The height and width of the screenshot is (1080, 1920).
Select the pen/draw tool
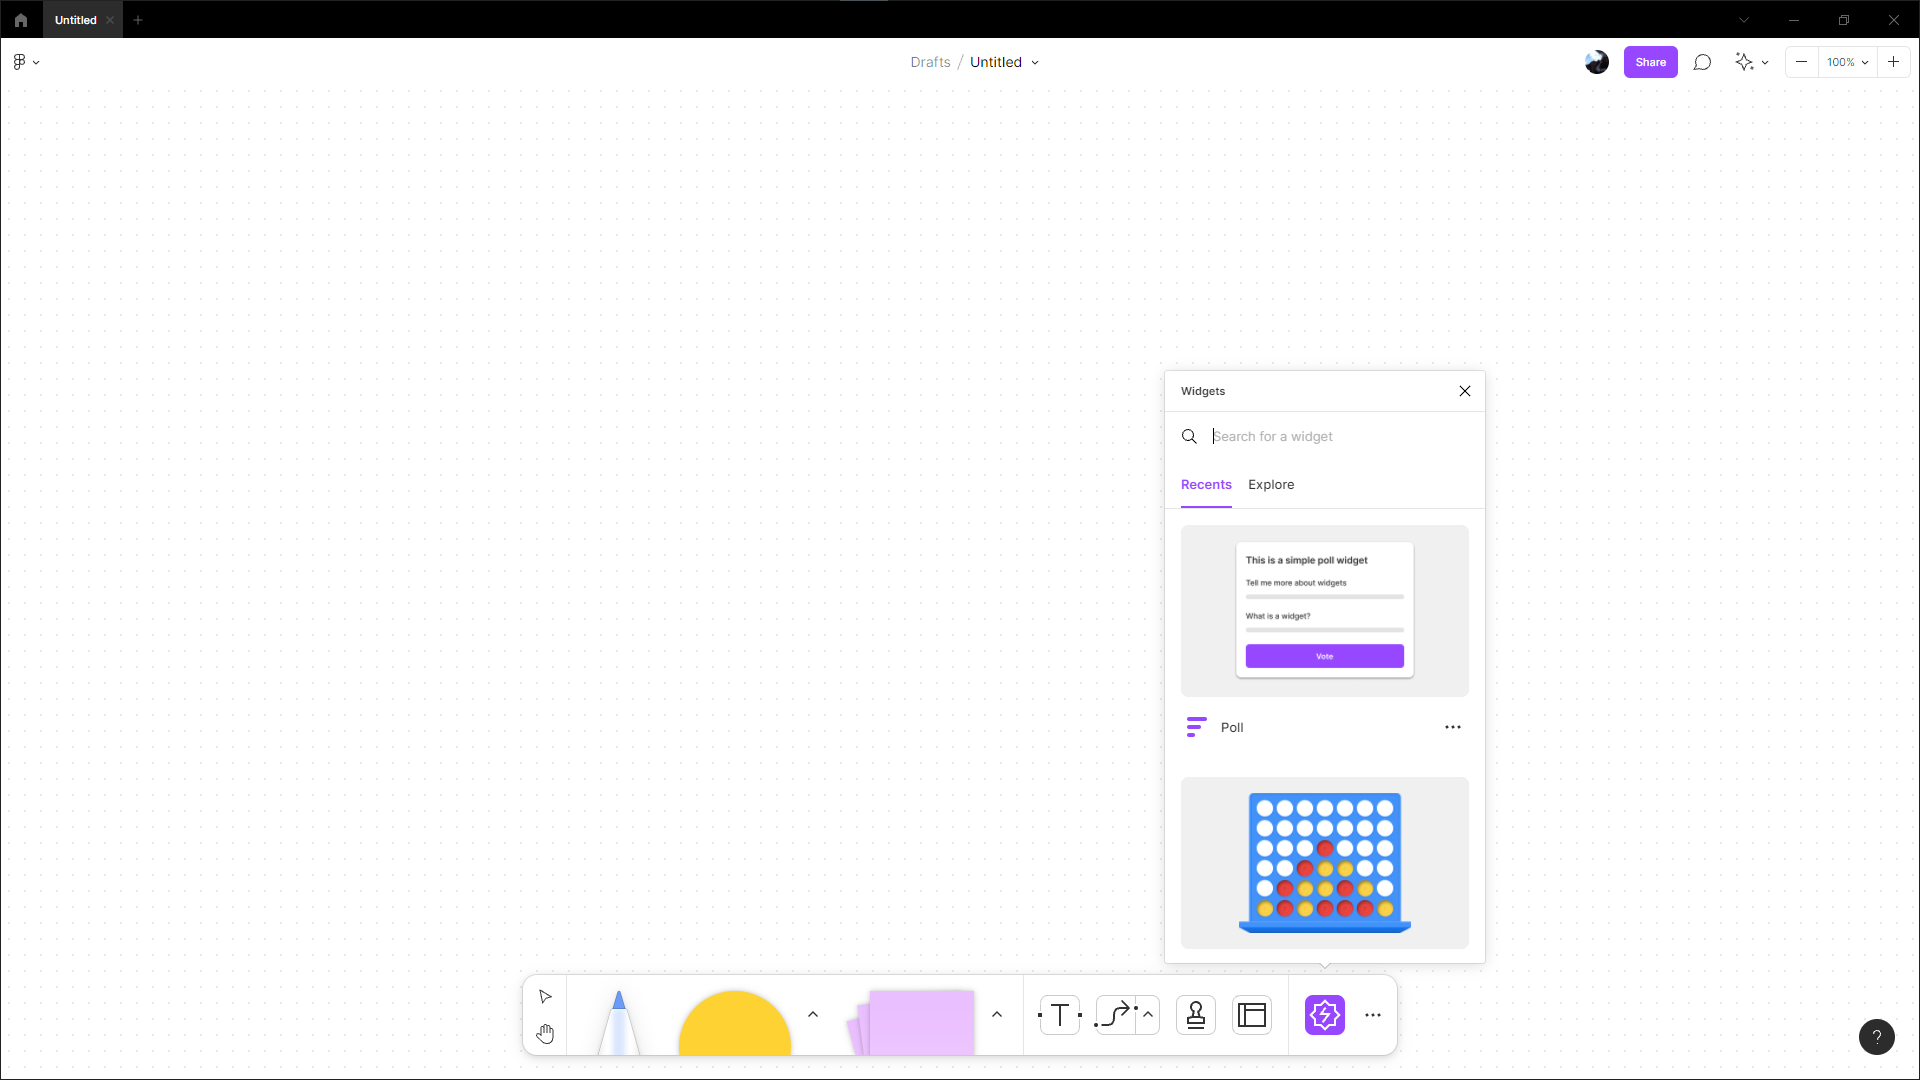[616, 1014]
